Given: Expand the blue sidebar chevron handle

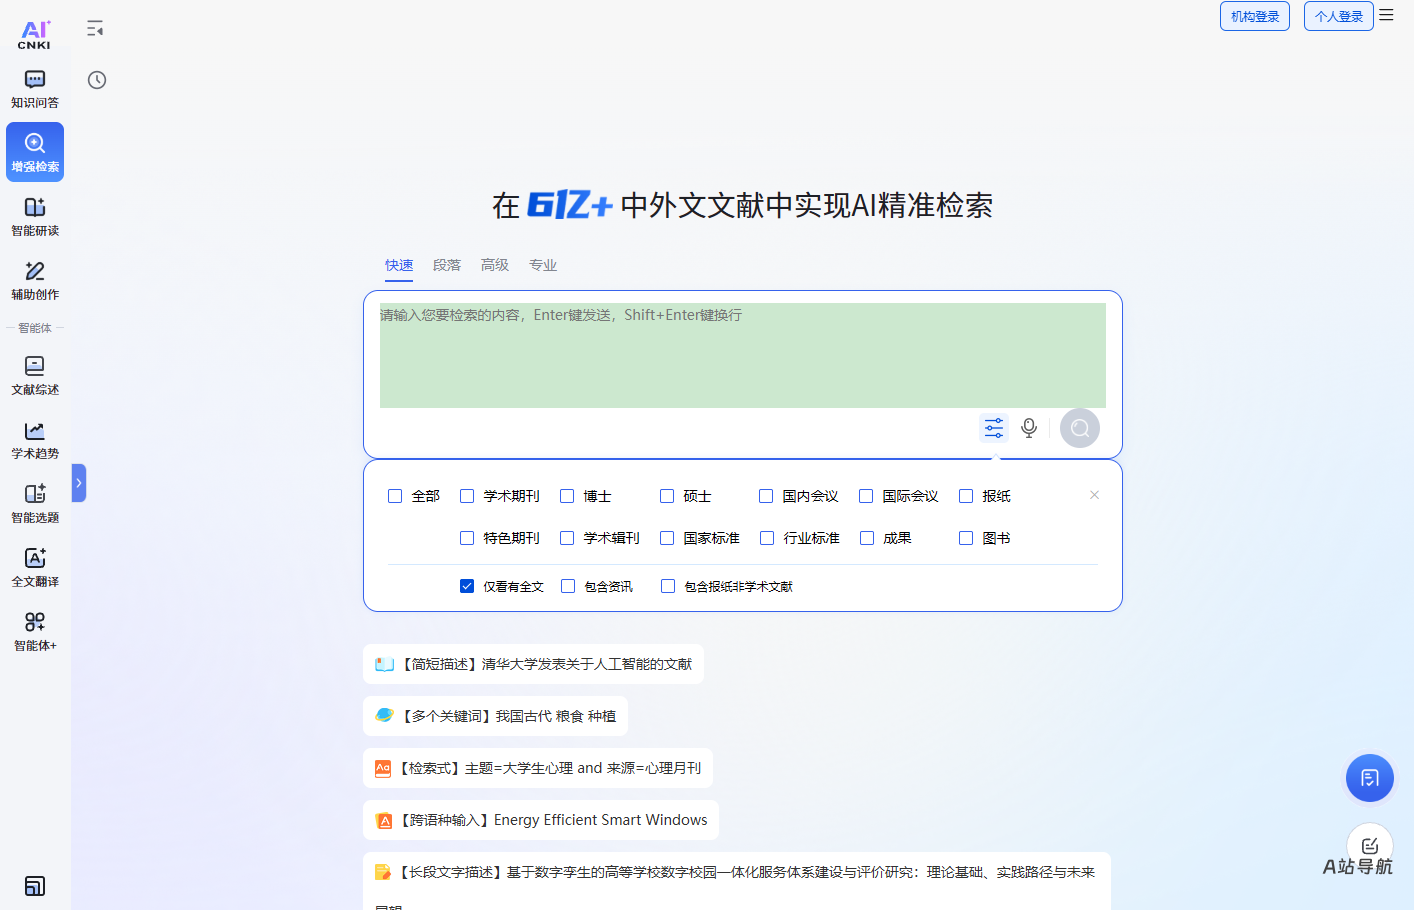Looking at the screenshot, I should click(79, 483).
